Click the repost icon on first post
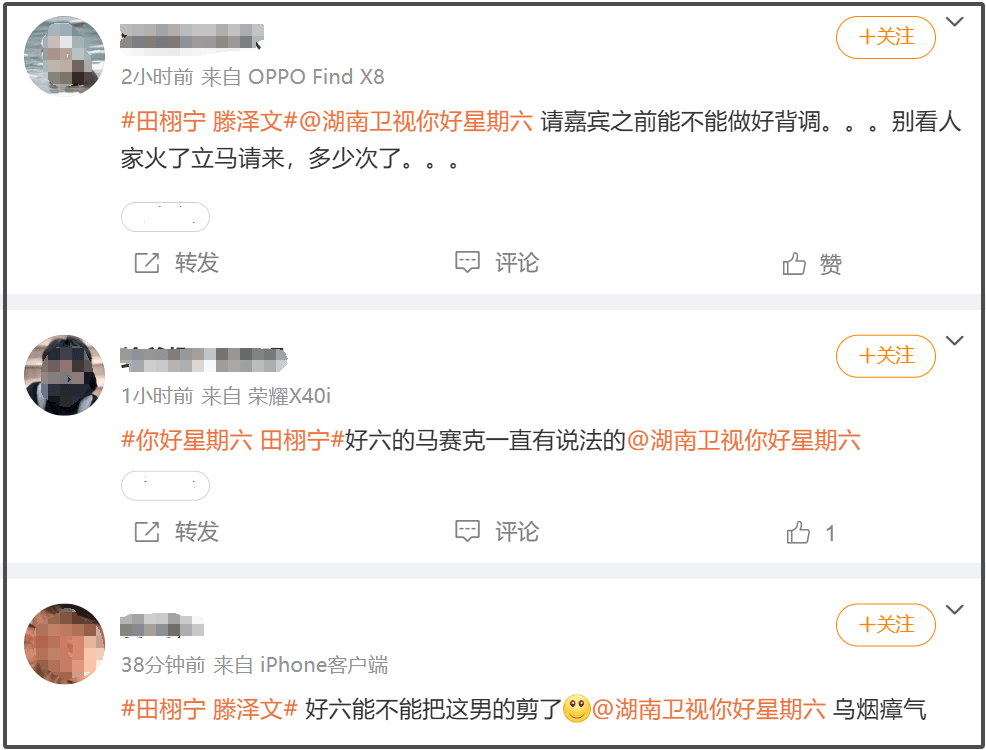986x750 pixels. (147, 263)
